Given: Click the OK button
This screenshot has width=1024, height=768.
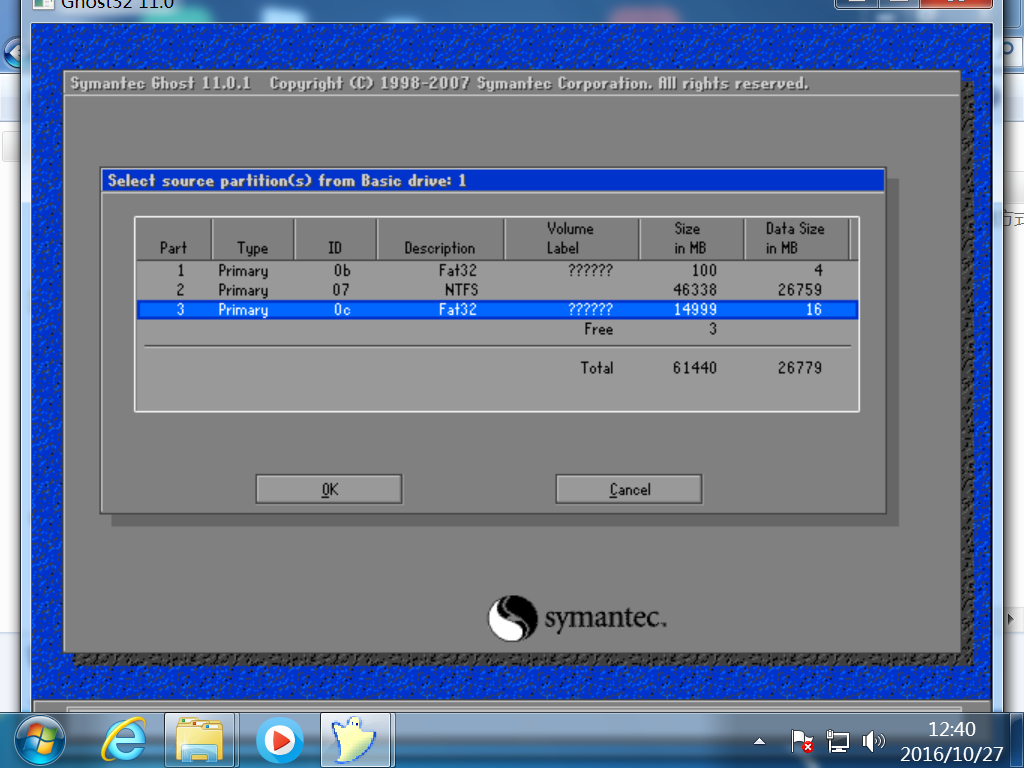Looking at the screenshot, I should tap(328, 489).
